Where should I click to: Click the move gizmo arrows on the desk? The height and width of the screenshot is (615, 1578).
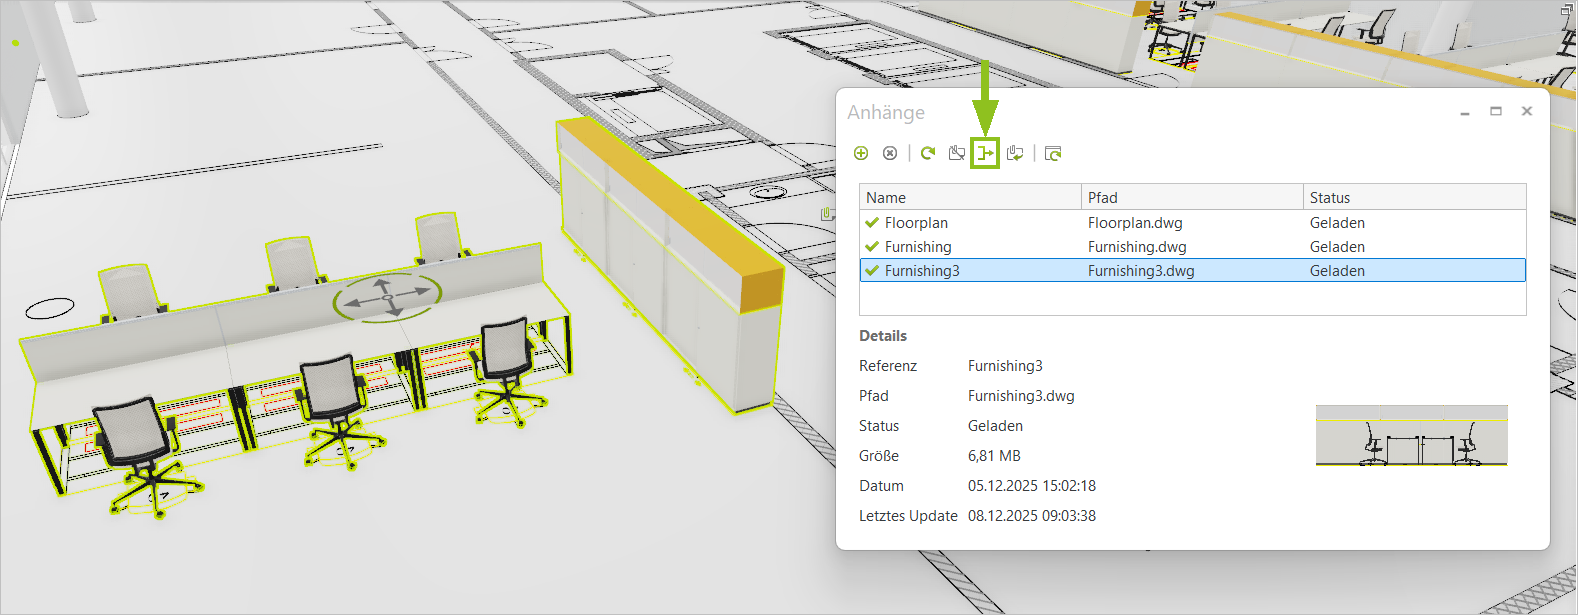point(387,296)
